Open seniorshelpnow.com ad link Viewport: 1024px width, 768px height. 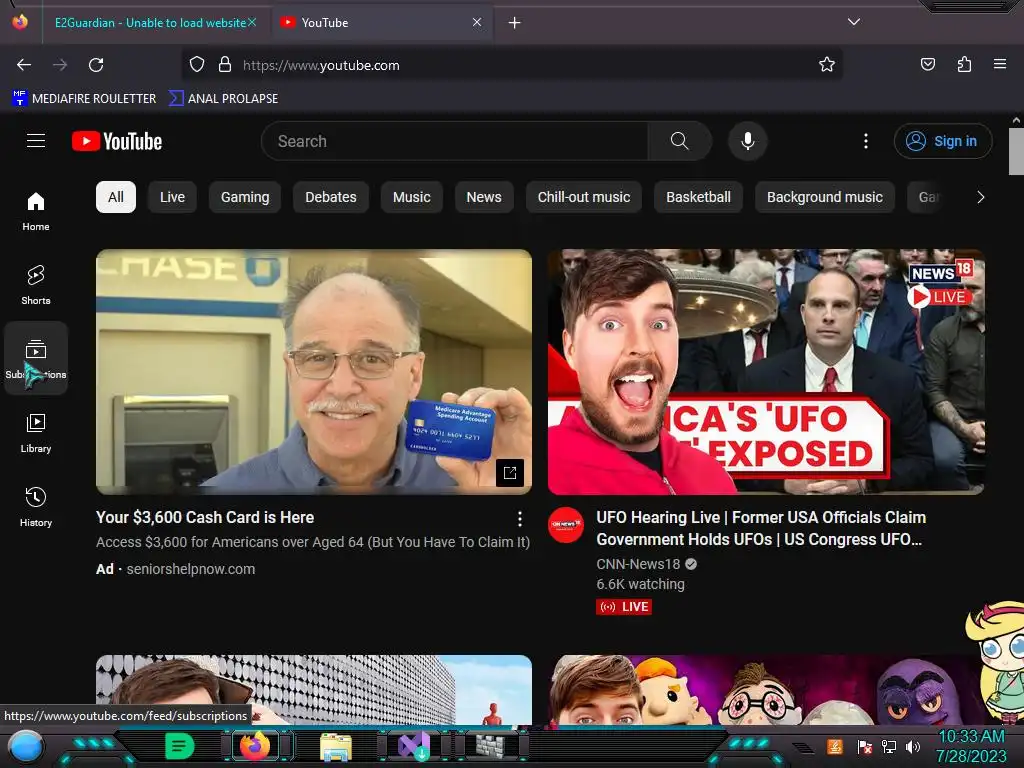pyautogui.click(x=191, y=569)
